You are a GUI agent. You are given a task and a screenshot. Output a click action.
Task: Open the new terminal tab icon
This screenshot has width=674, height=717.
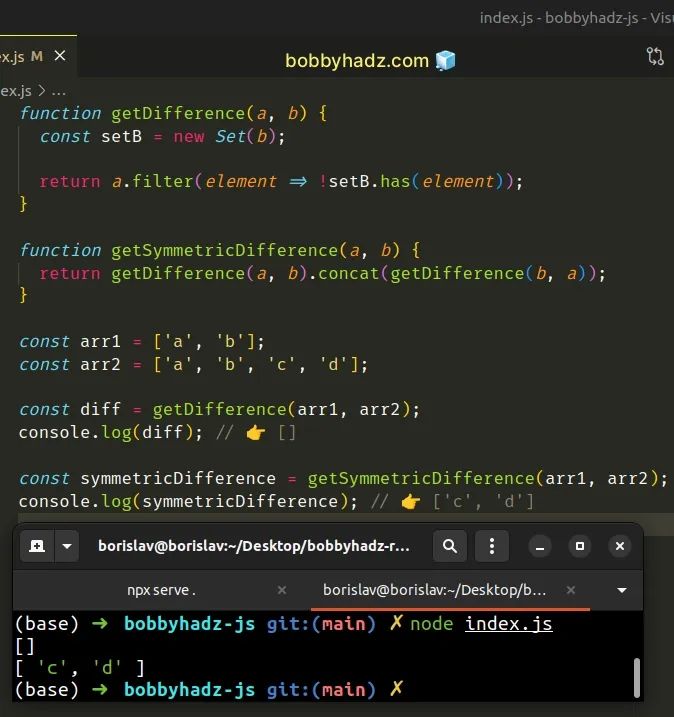[37, 546]
